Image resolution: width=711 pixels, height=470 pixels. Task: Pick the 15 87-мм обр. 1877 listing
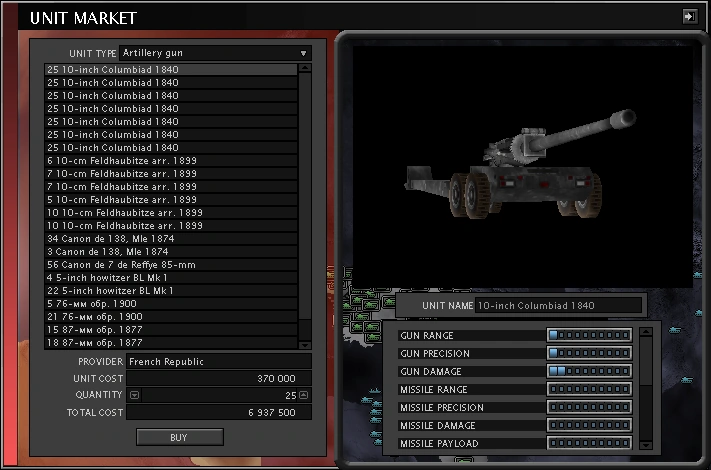point(170,329)
